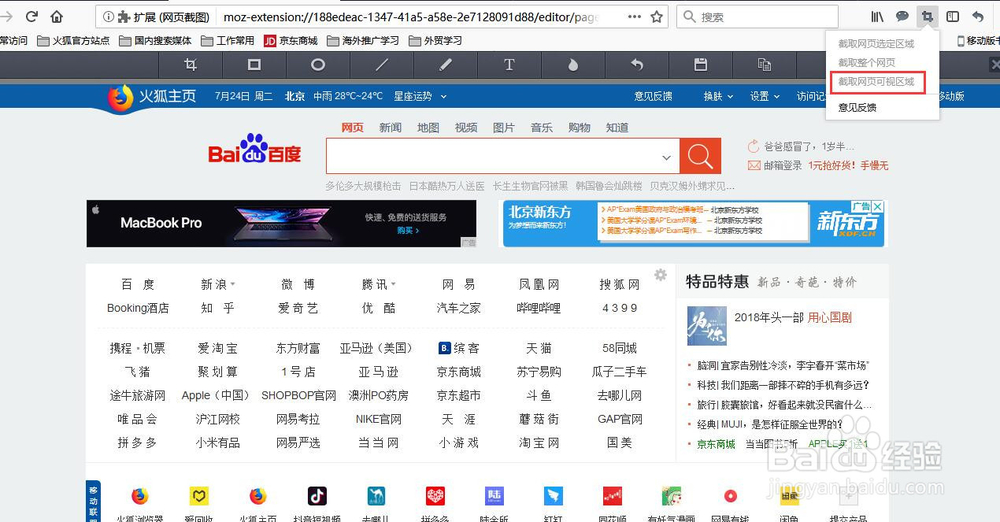Open the 同花顺 app icon
Image resolution: width=1000 pixels, height=522 pixels.
612,496
